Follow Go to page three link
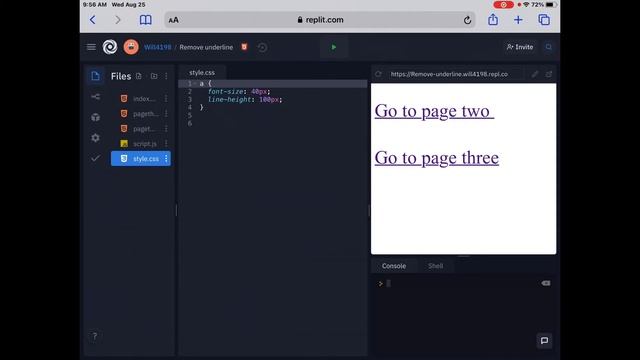This screenshot has width=640, height=360. point(437,158)
